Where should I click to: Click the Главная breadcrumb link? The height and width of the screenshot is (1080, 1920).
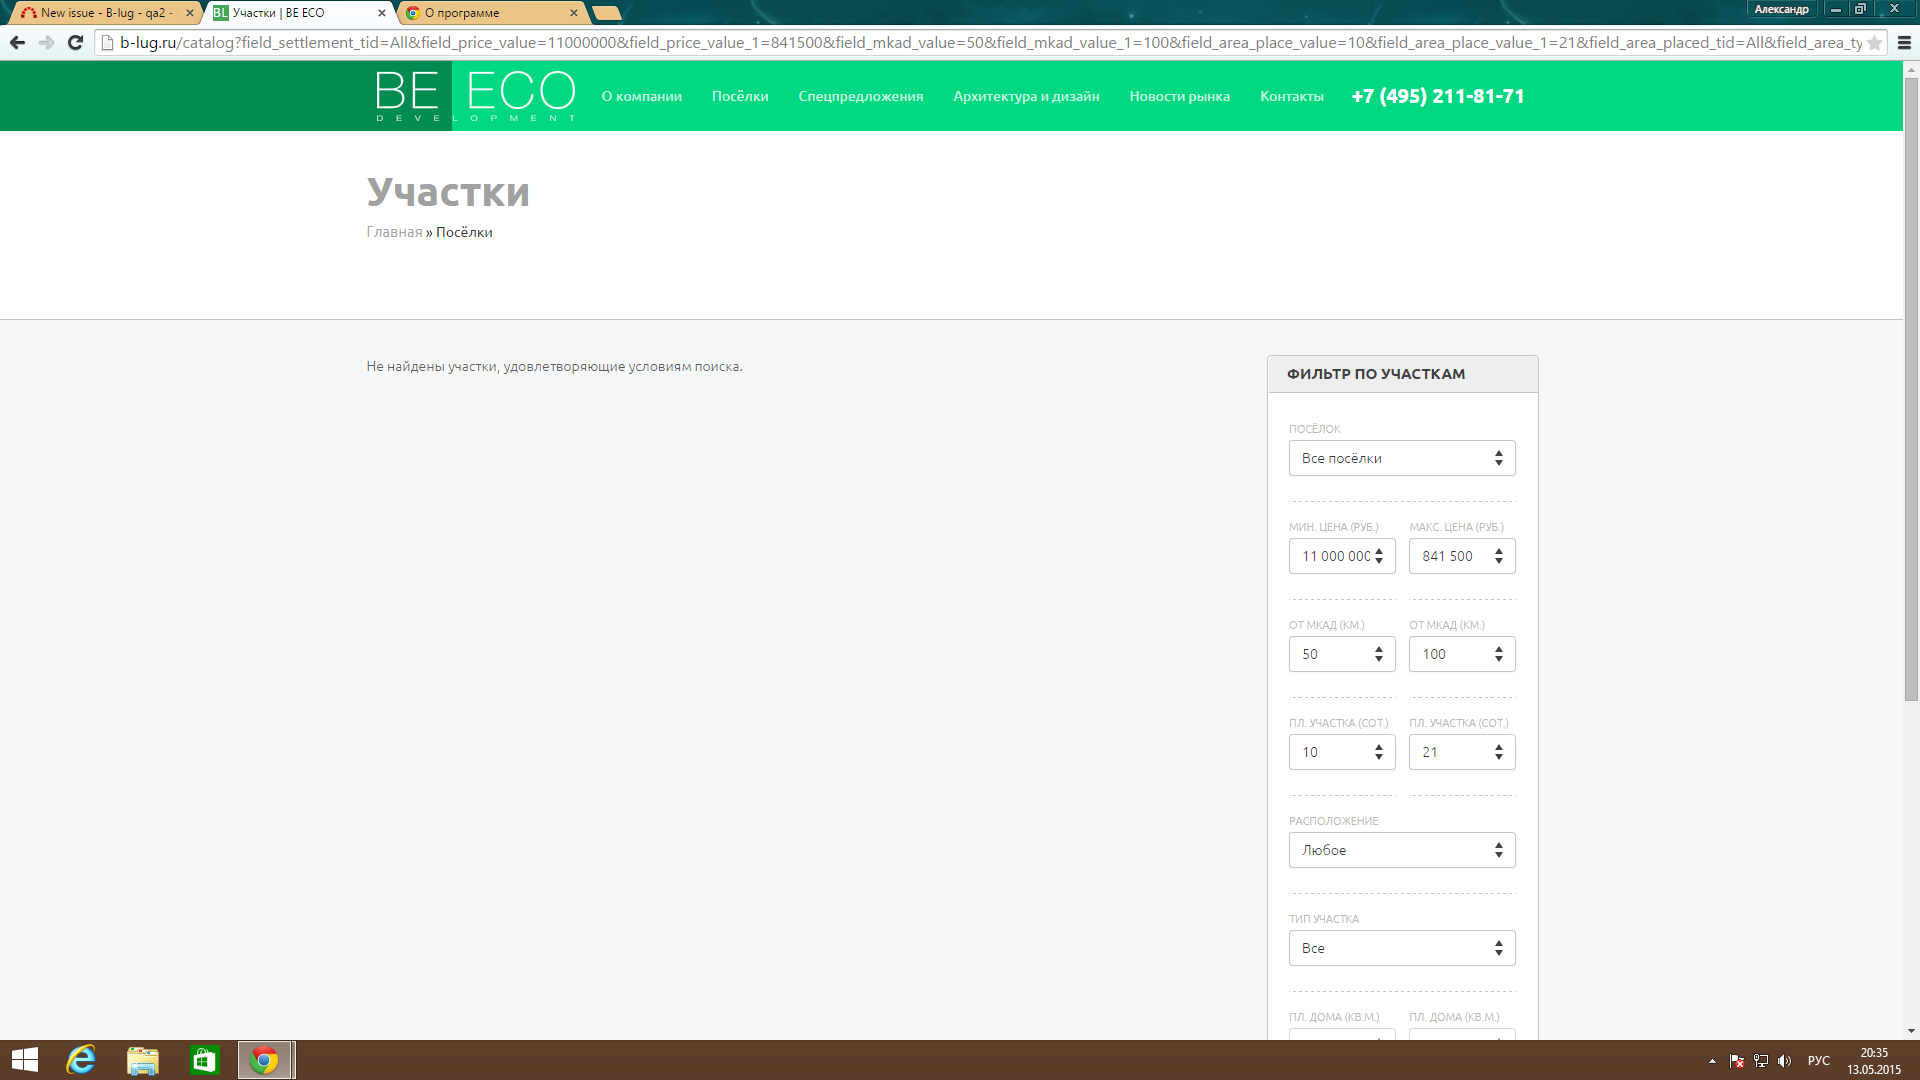[394, 232]
